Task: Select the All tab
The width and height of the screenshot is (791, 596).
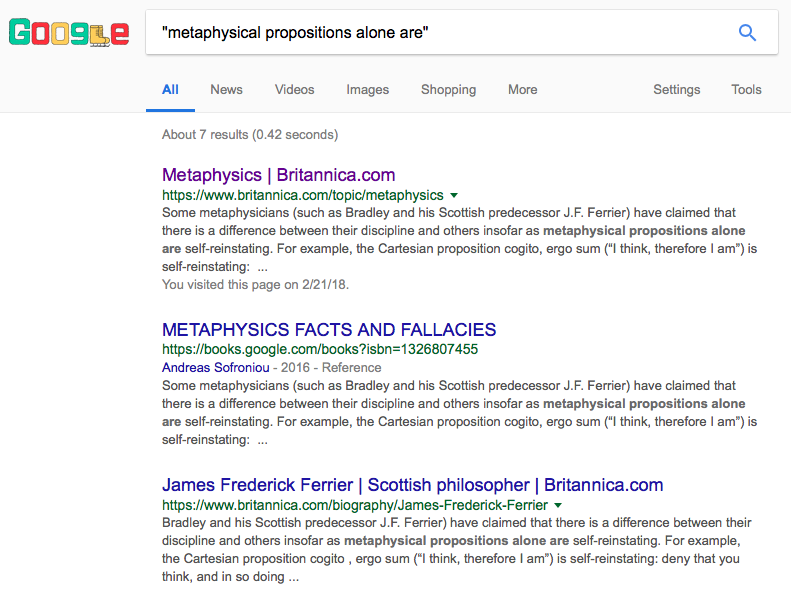Action: point(170,90)
